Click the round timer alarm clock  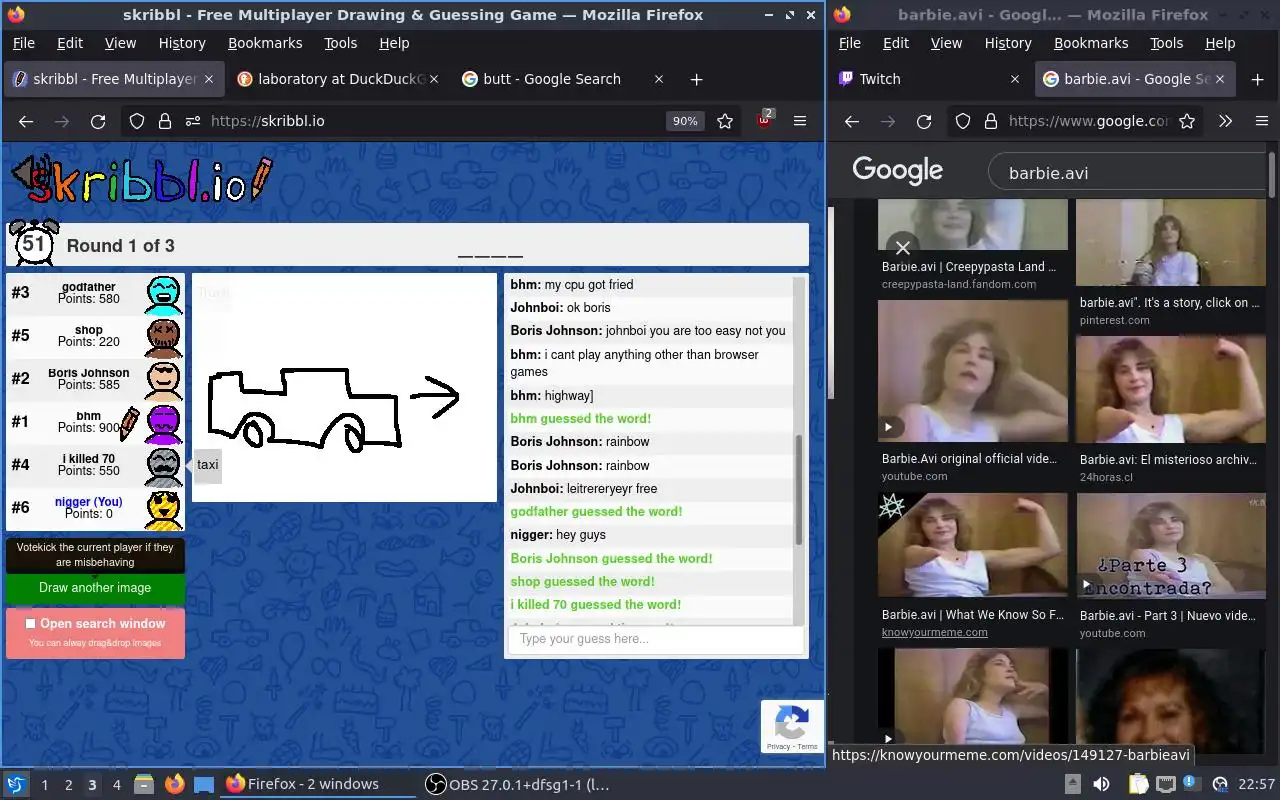click(34, 243)
